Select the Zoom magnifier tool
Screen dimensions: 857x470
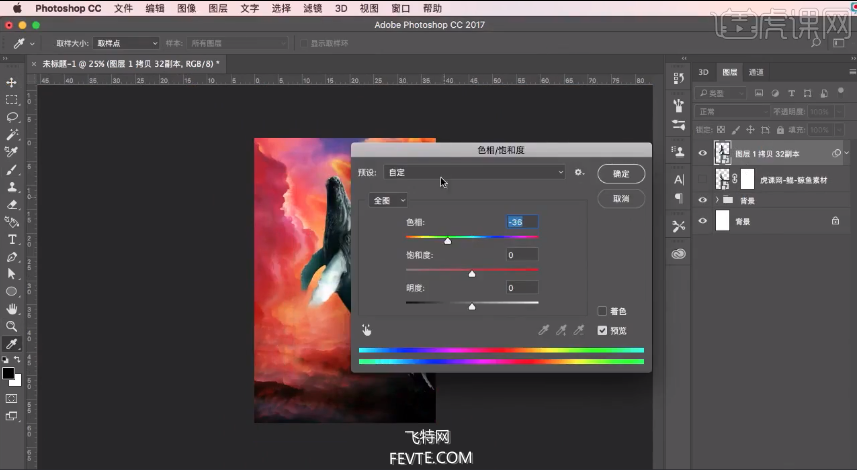tap(11, 326)
